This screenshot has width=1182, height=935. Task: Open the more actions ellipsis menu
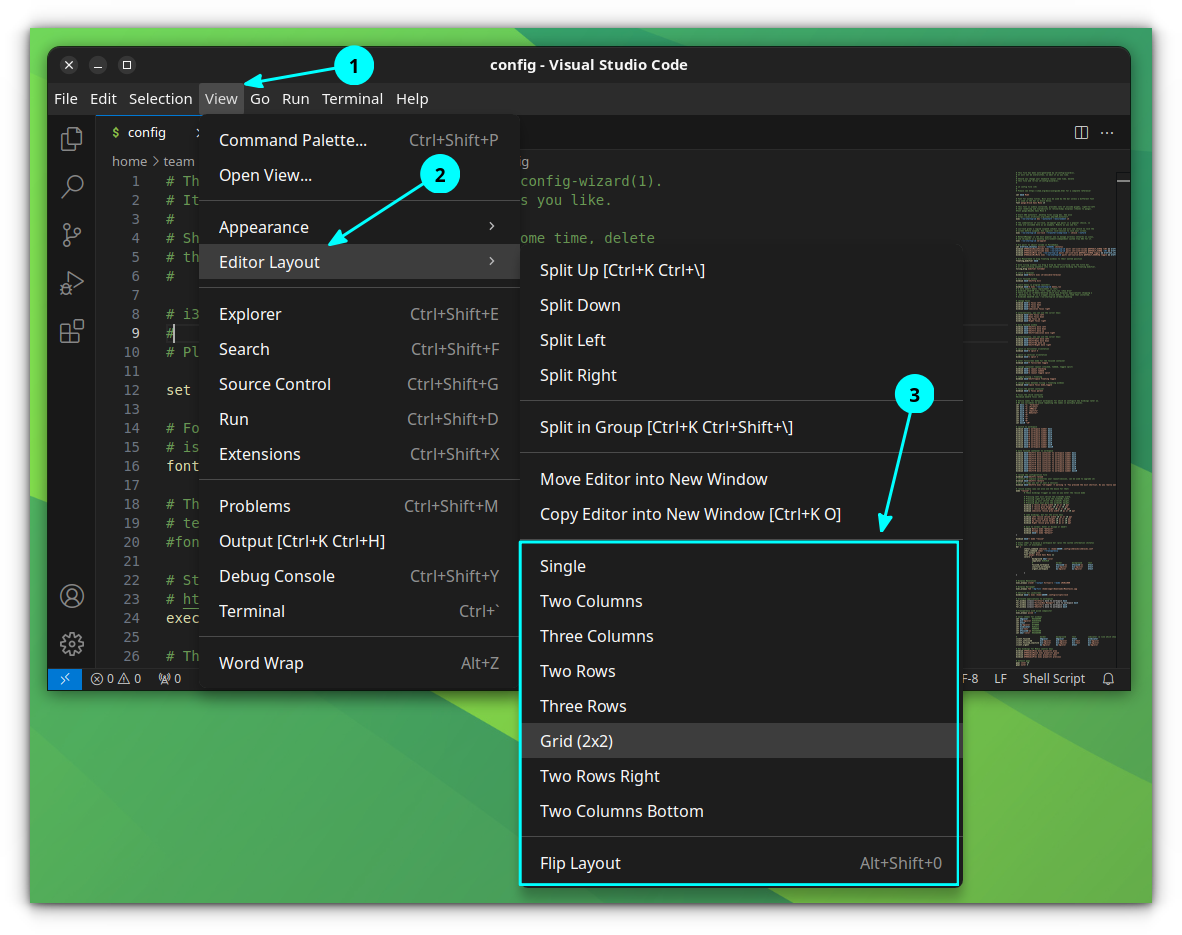coord(1107,132)
